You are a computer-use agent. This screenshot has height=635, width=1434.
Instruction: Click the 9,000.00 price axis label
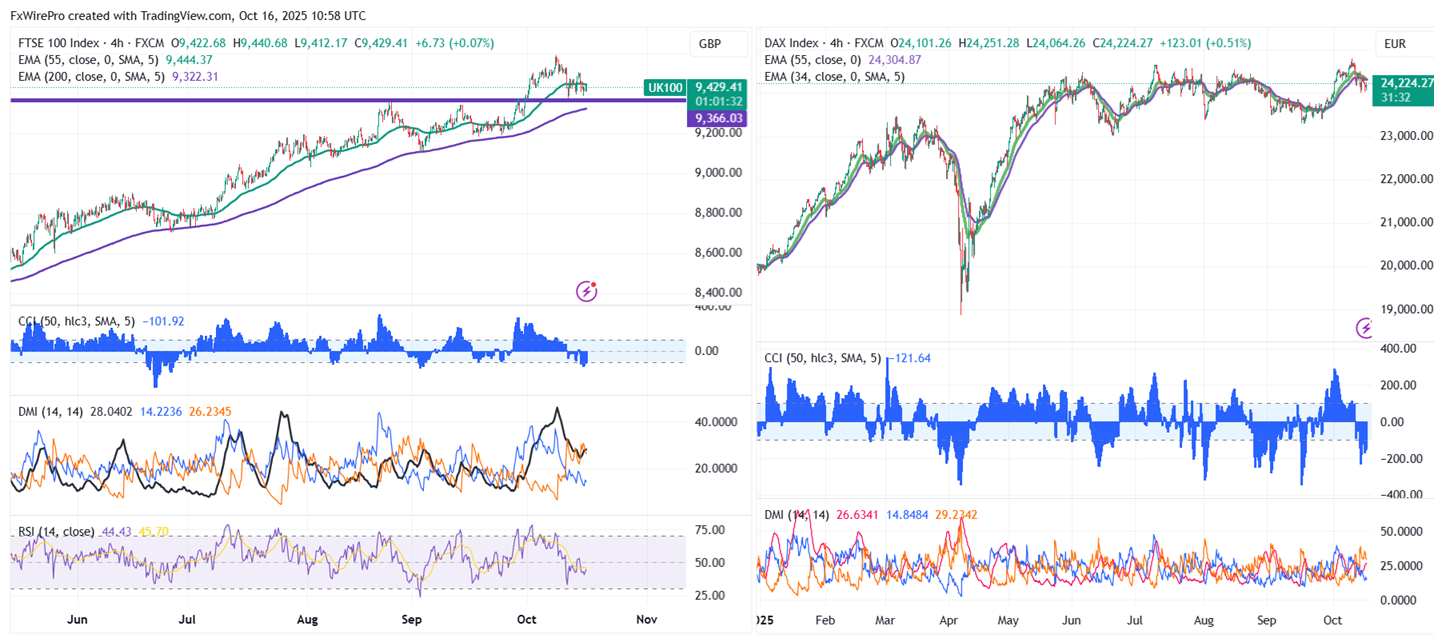coord(720,173)
